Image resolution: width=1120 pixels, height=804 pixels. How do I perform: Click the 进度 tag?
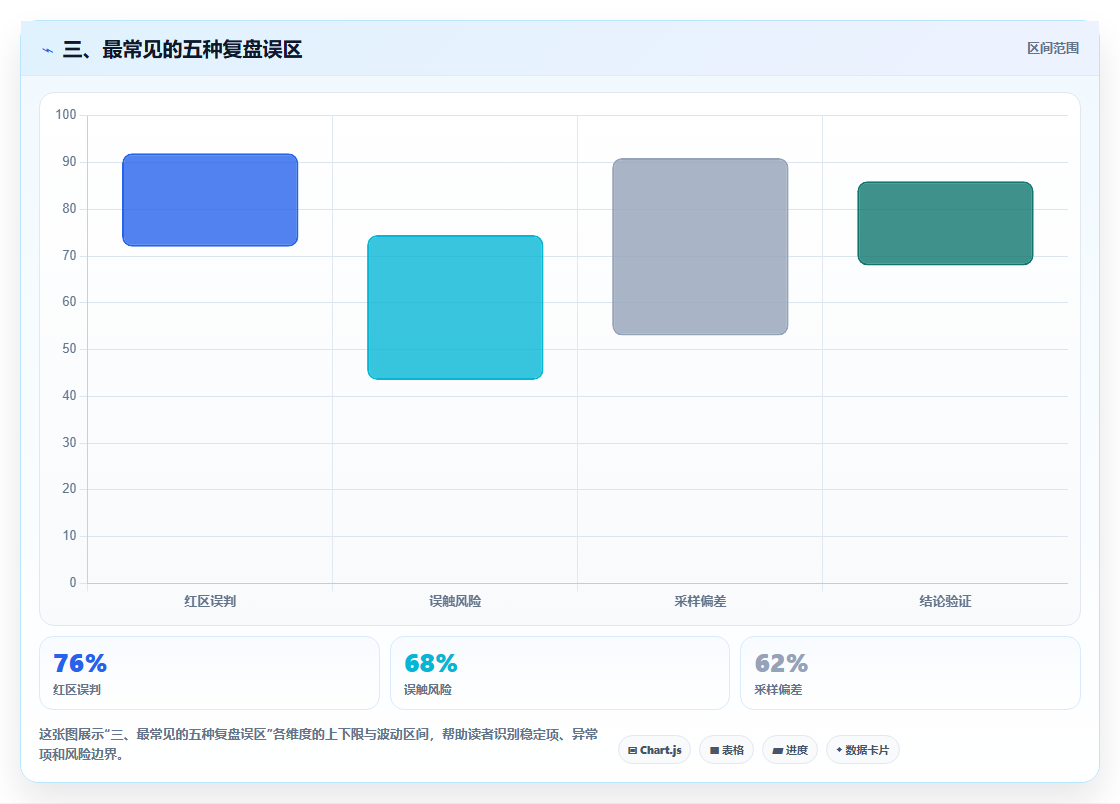click(790, 750)
